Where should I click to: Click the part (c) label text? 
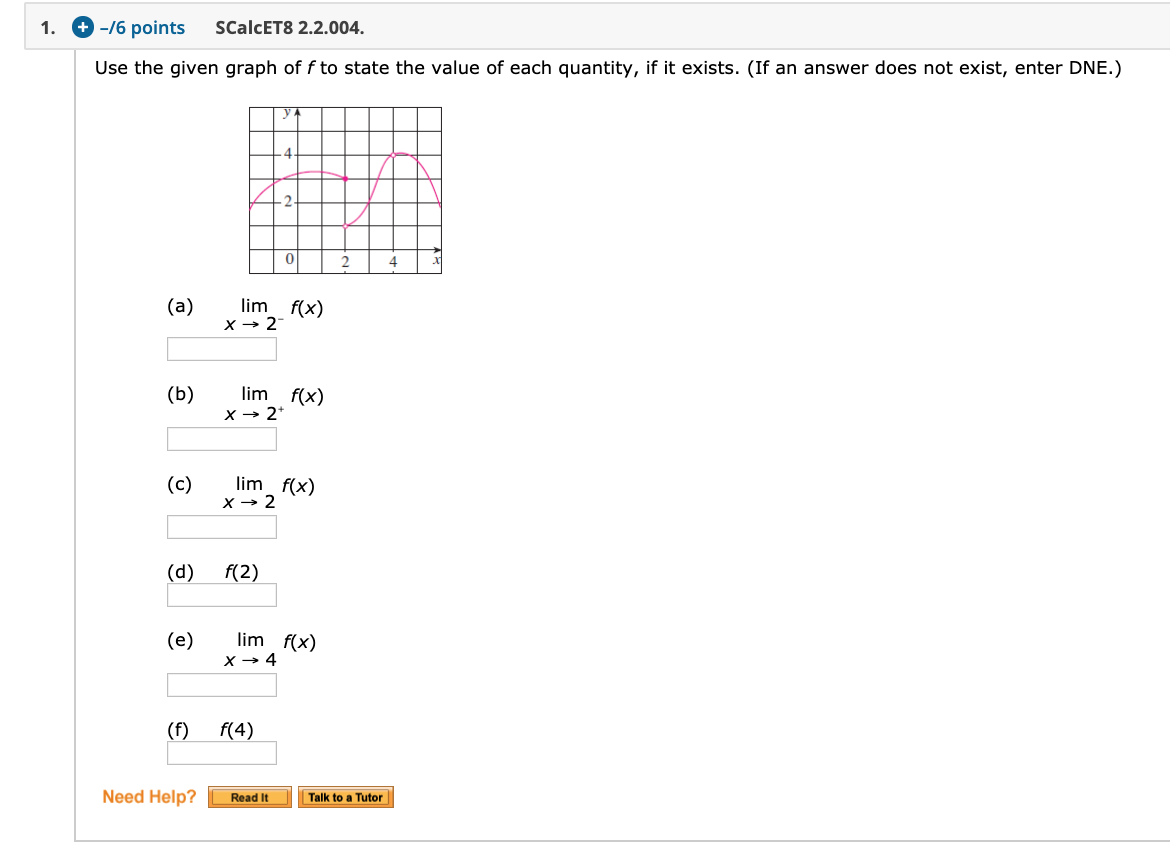(178, 485)
